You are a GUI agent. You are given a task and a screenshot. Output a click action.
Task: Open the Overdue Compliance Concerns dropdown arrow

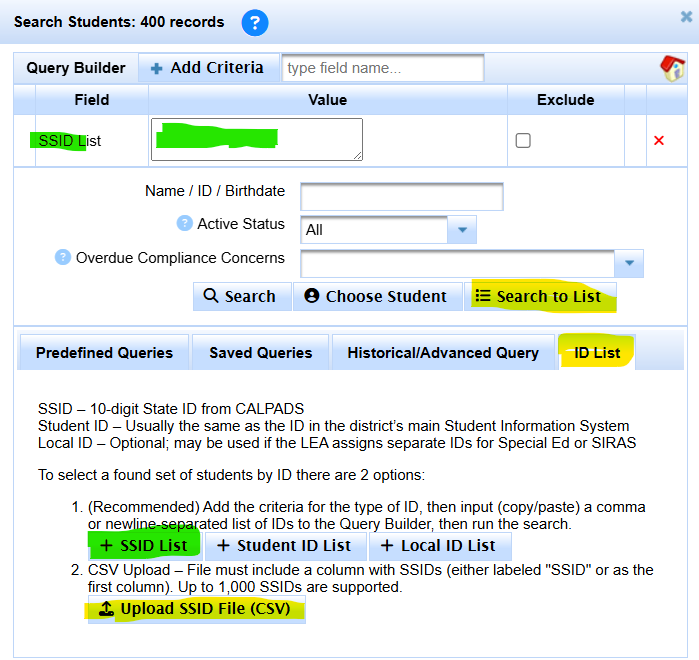629,263
